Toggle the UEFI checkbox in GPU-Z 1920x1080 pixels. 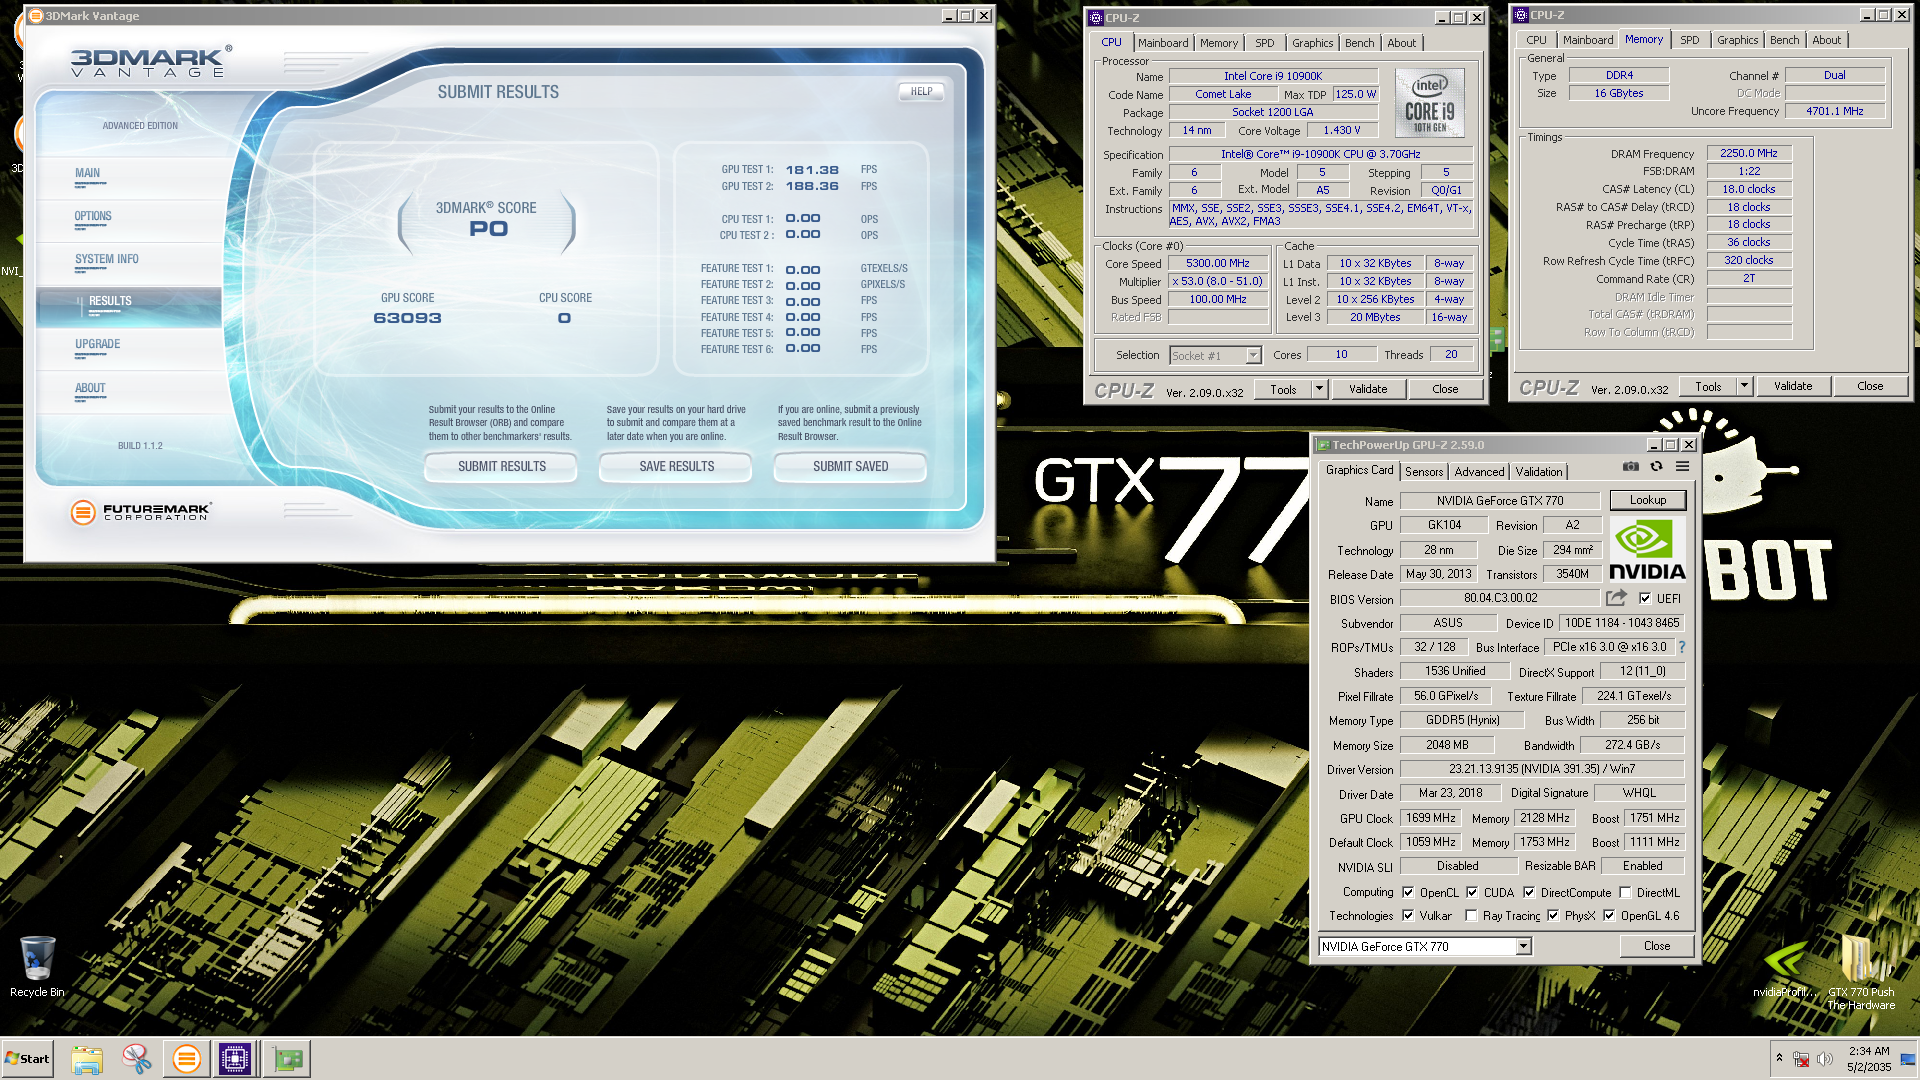tap(1645, 598)
